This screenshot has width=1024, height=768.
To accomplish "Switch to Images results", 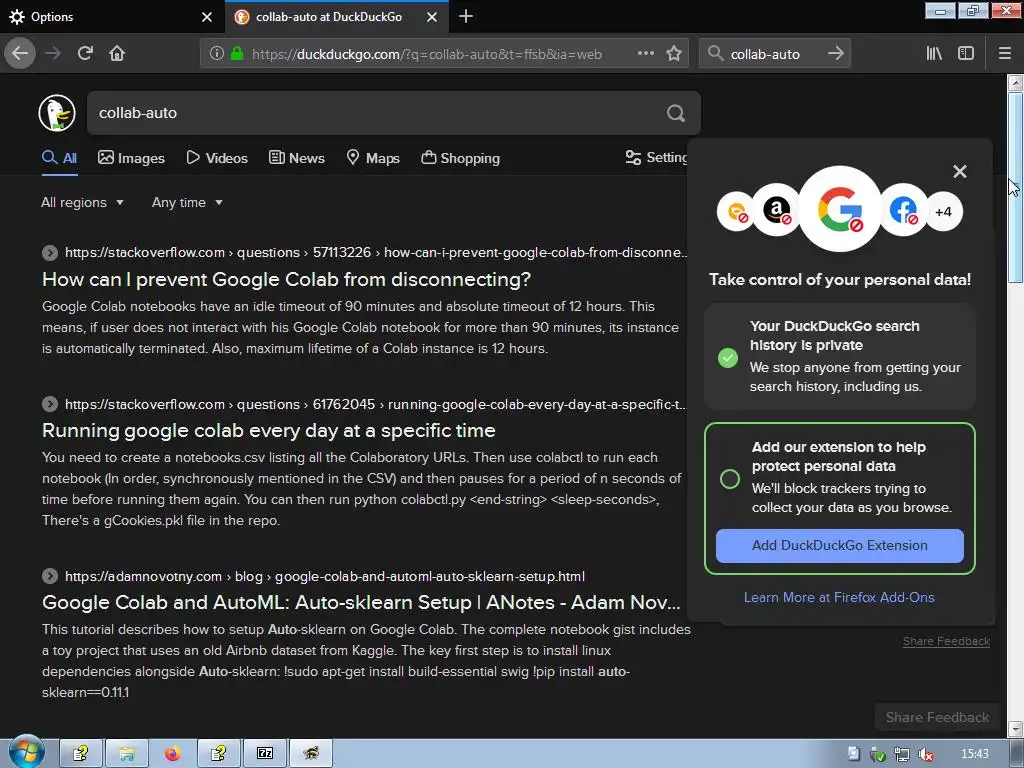I will [x=131, y=158].
